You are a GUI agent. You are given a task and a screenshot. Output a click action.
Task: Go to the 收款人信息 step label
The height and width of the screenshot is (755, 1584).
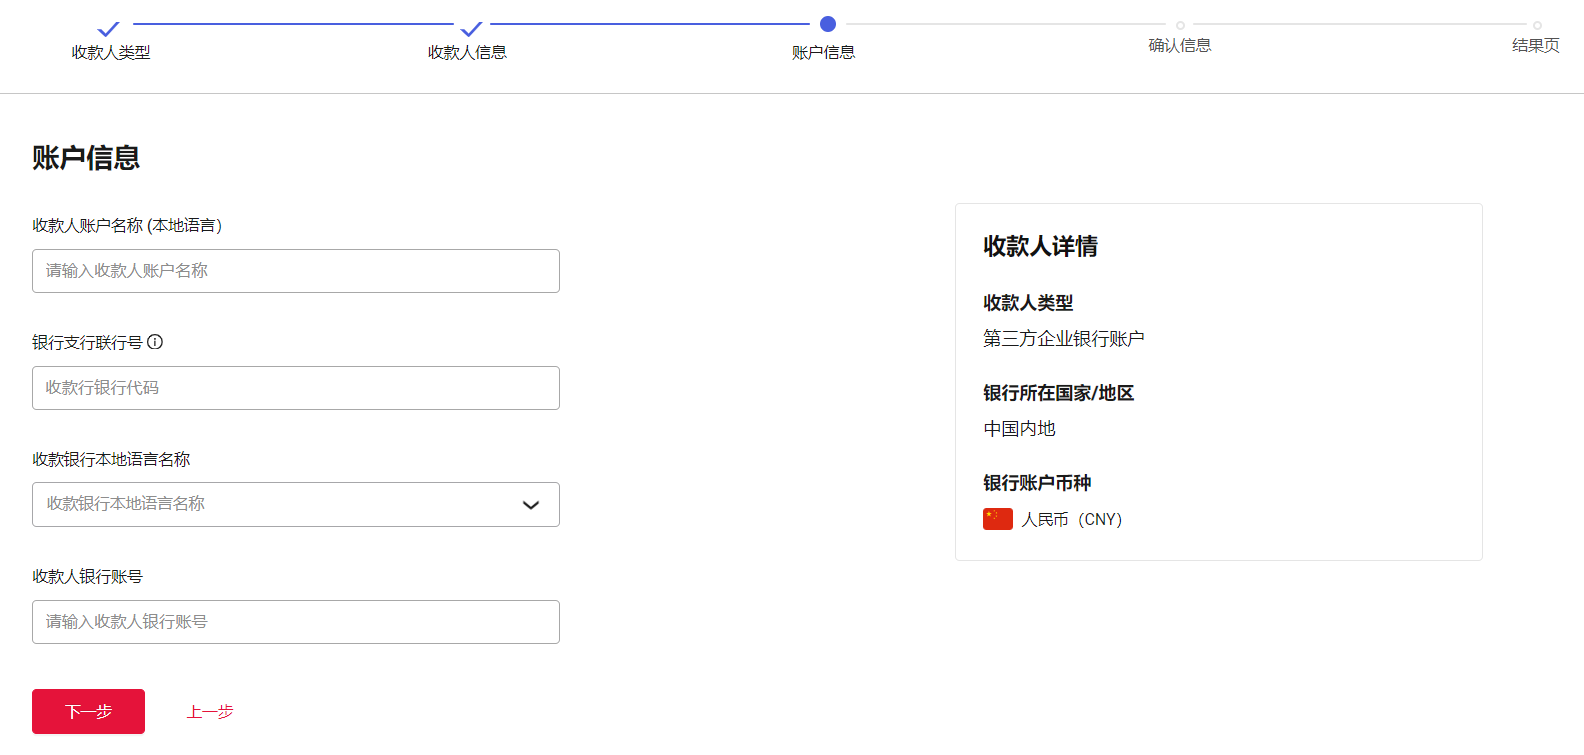467,53
